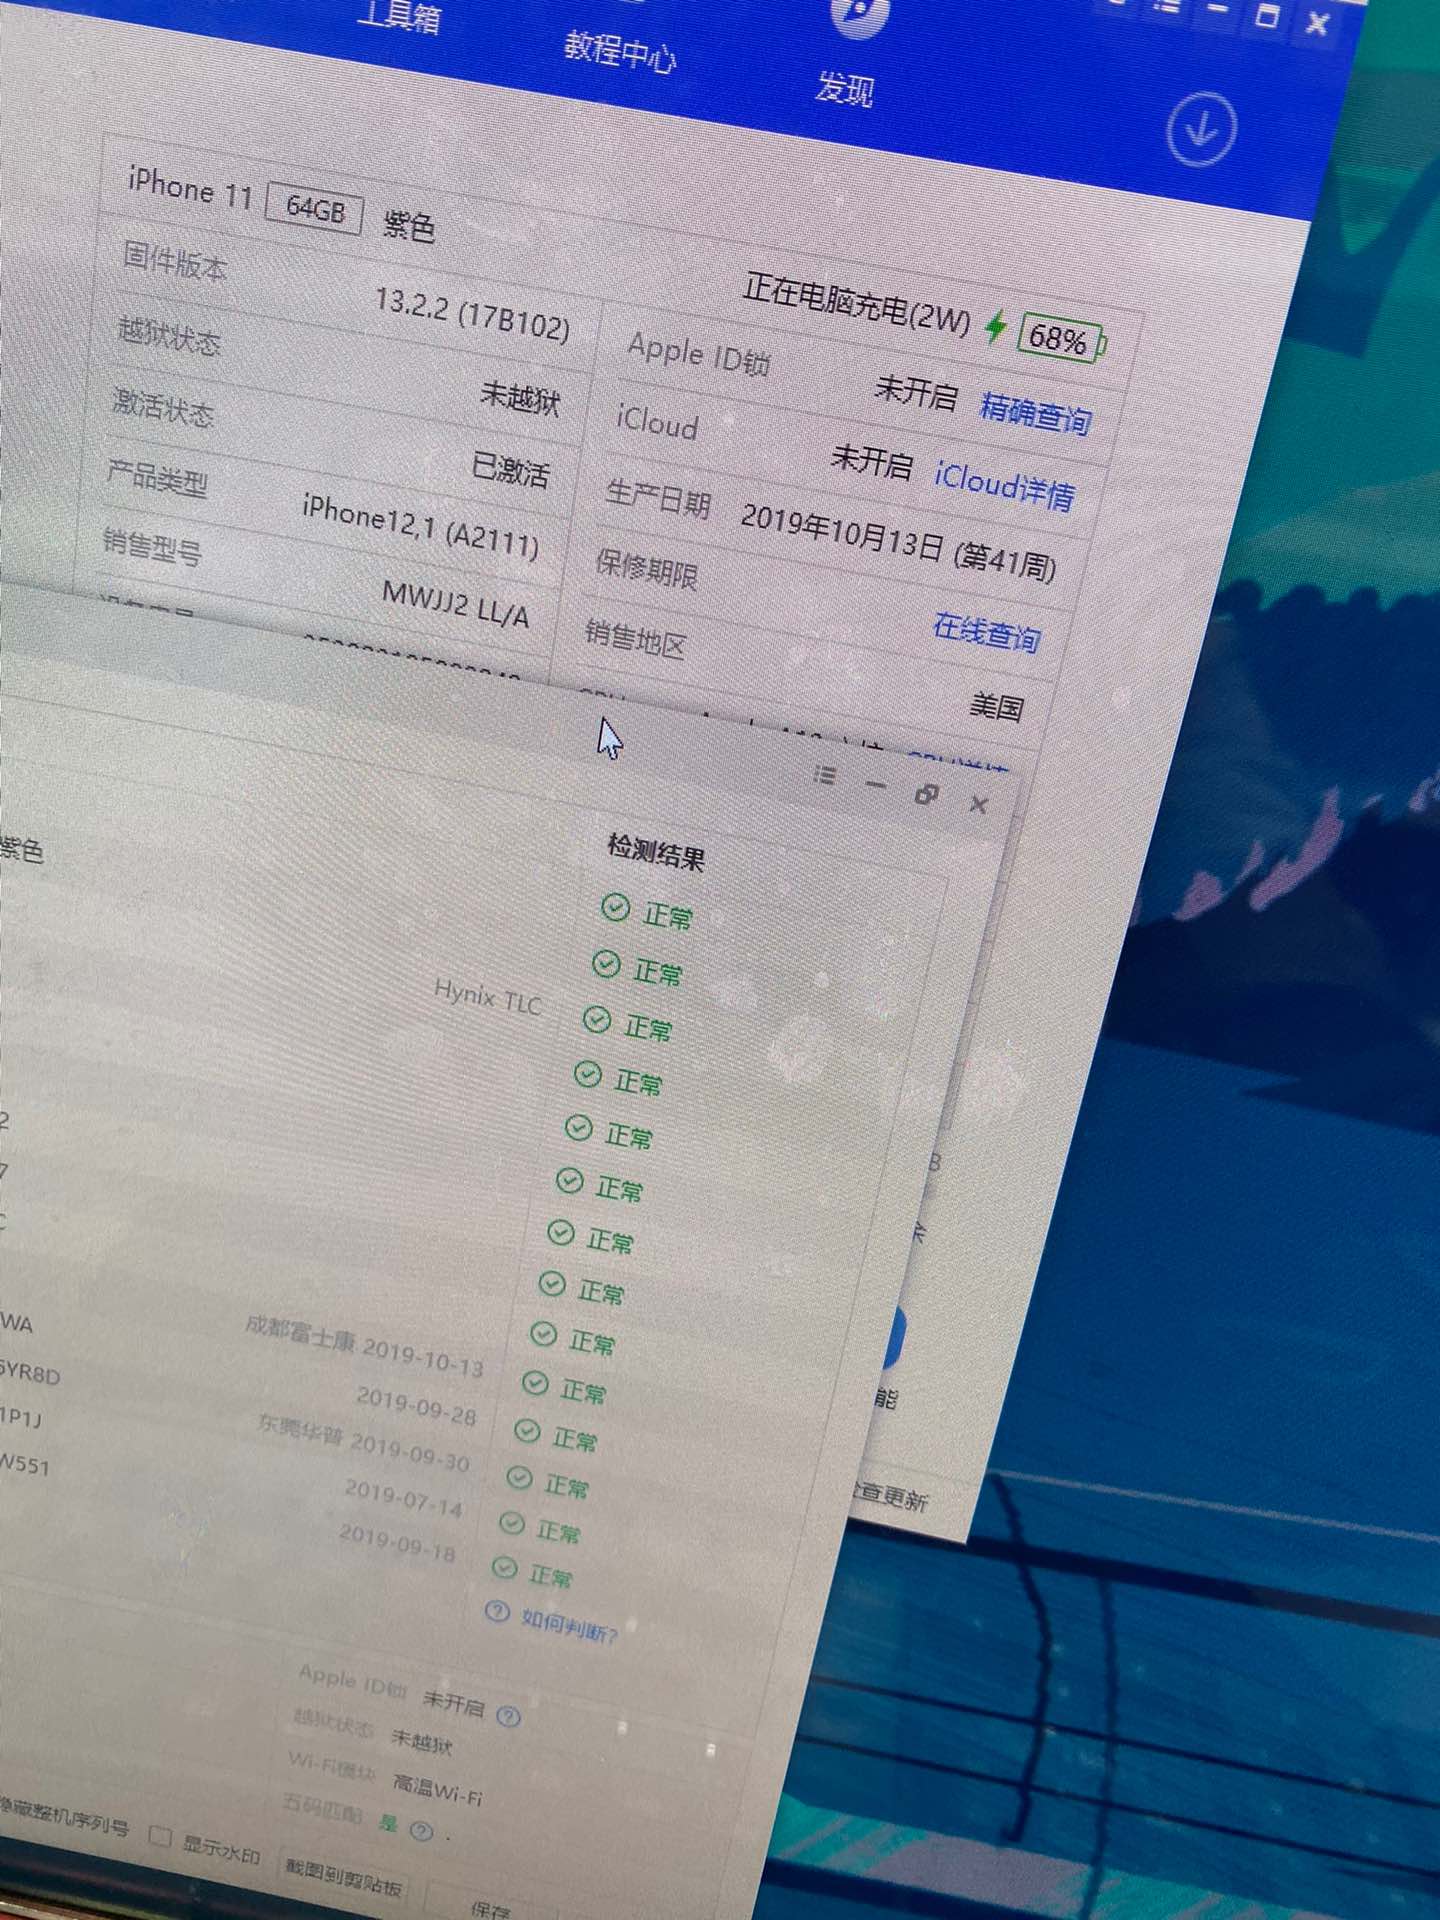Select date 2019-09-18 in report
The image size is (1440, 1920).
tap(397, 1542)
